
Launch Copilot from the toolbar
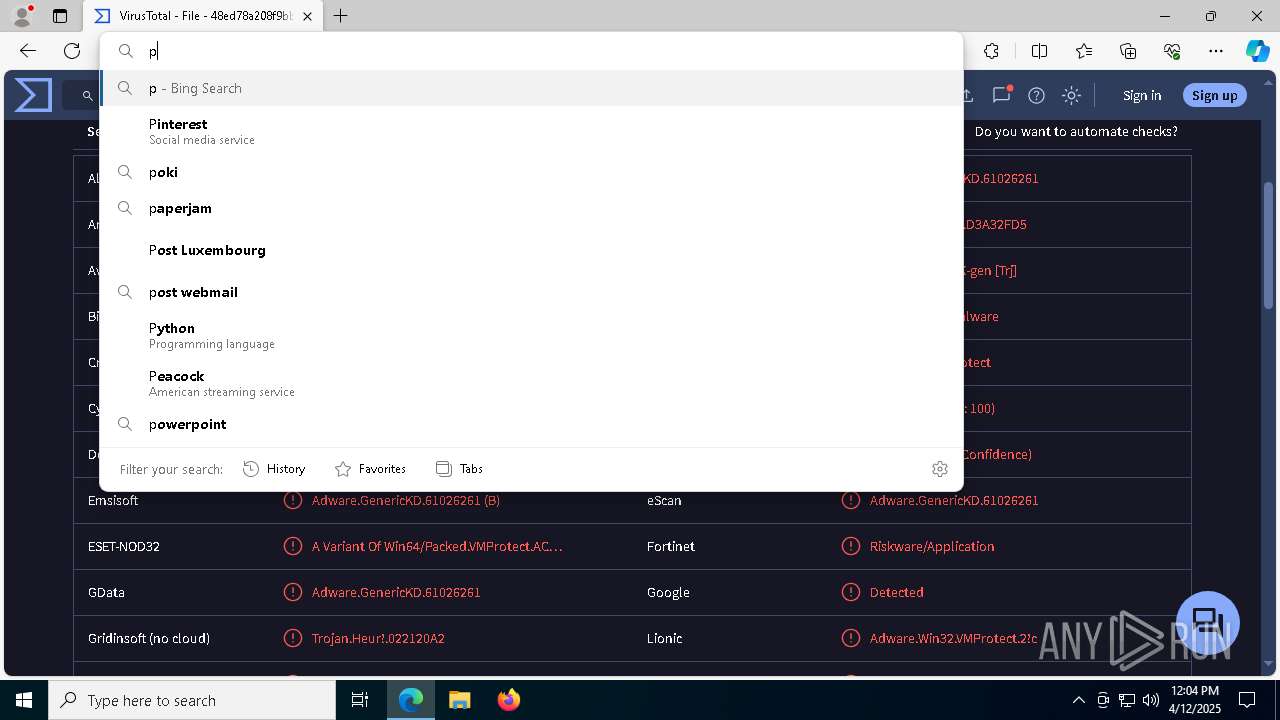point(1257,51)
